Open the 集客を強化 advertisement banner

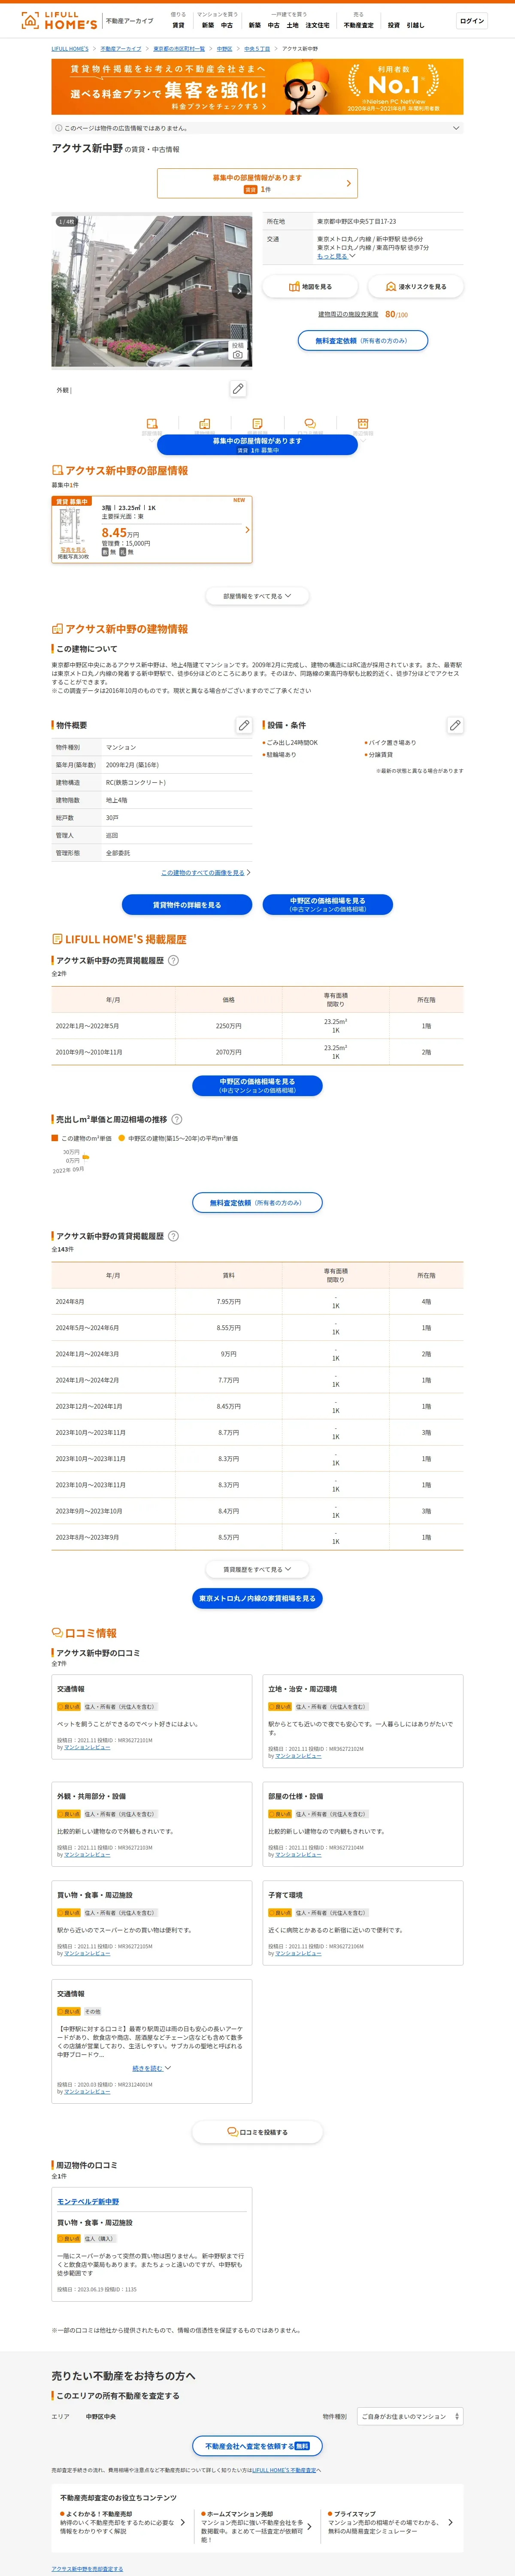[x=257, y=87]
